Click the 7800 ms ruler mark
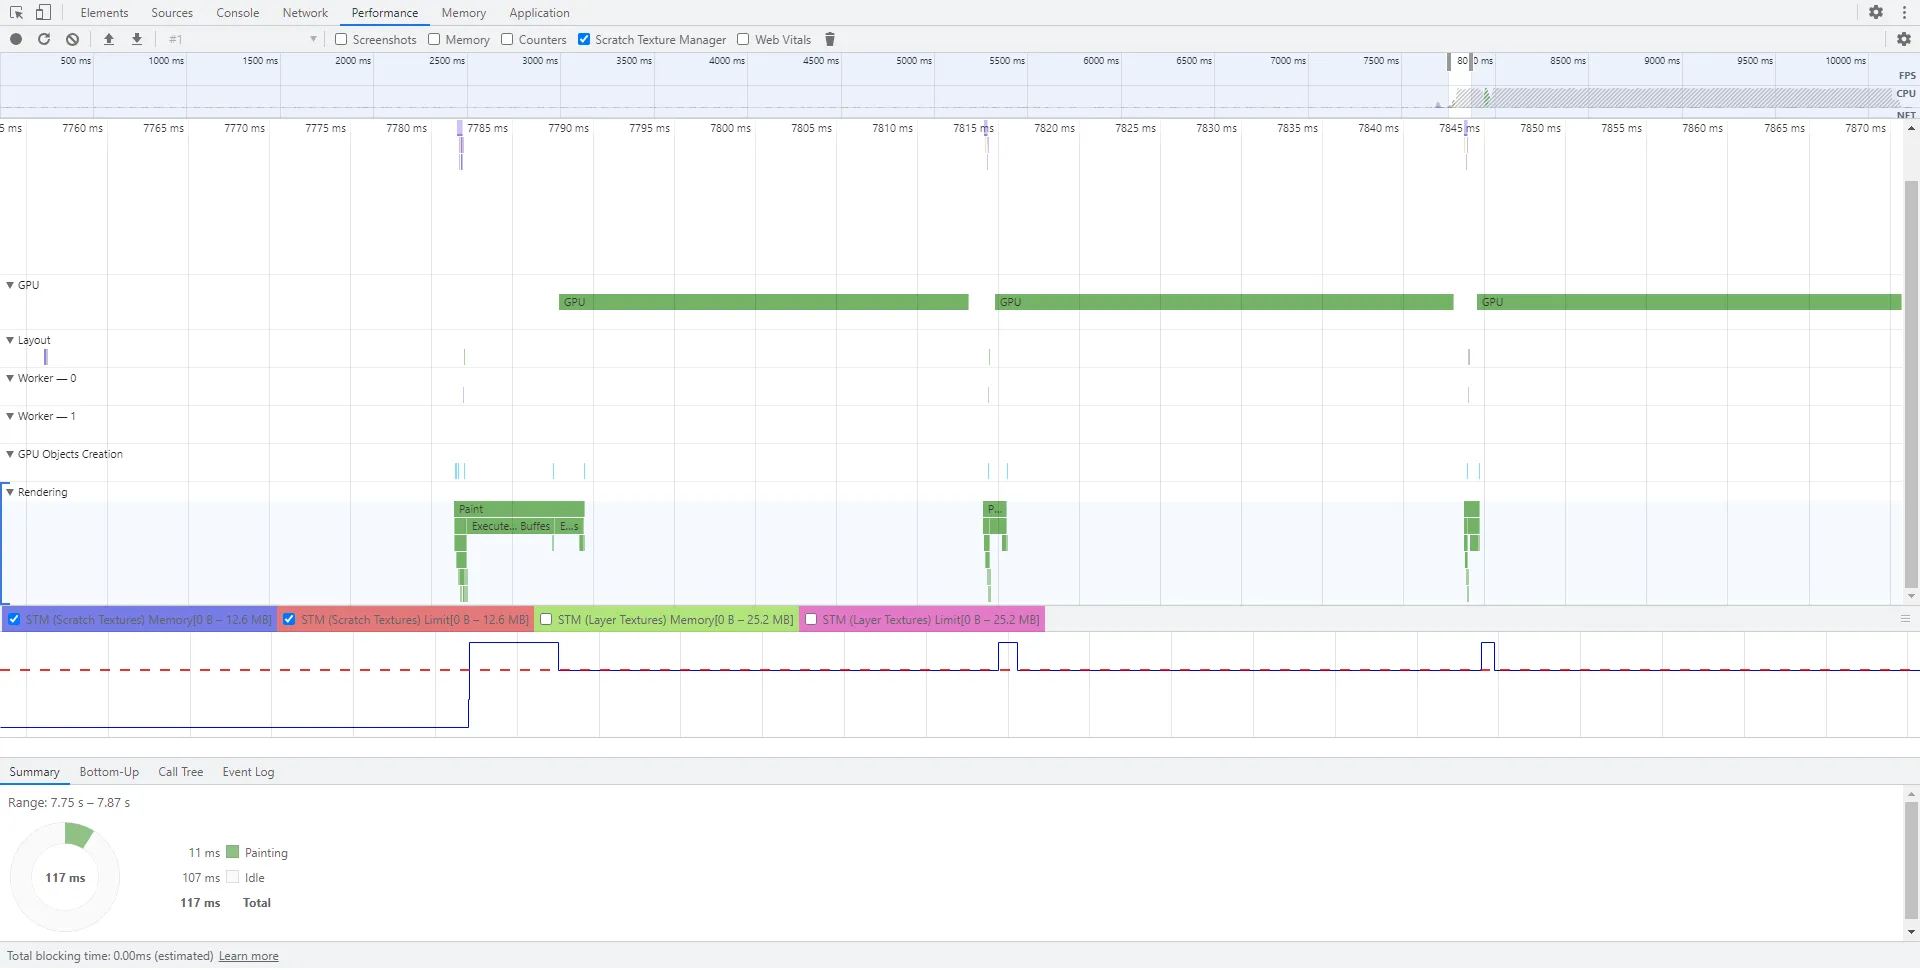This screenshot has height=970, width=1920. (x=730, y=128)
